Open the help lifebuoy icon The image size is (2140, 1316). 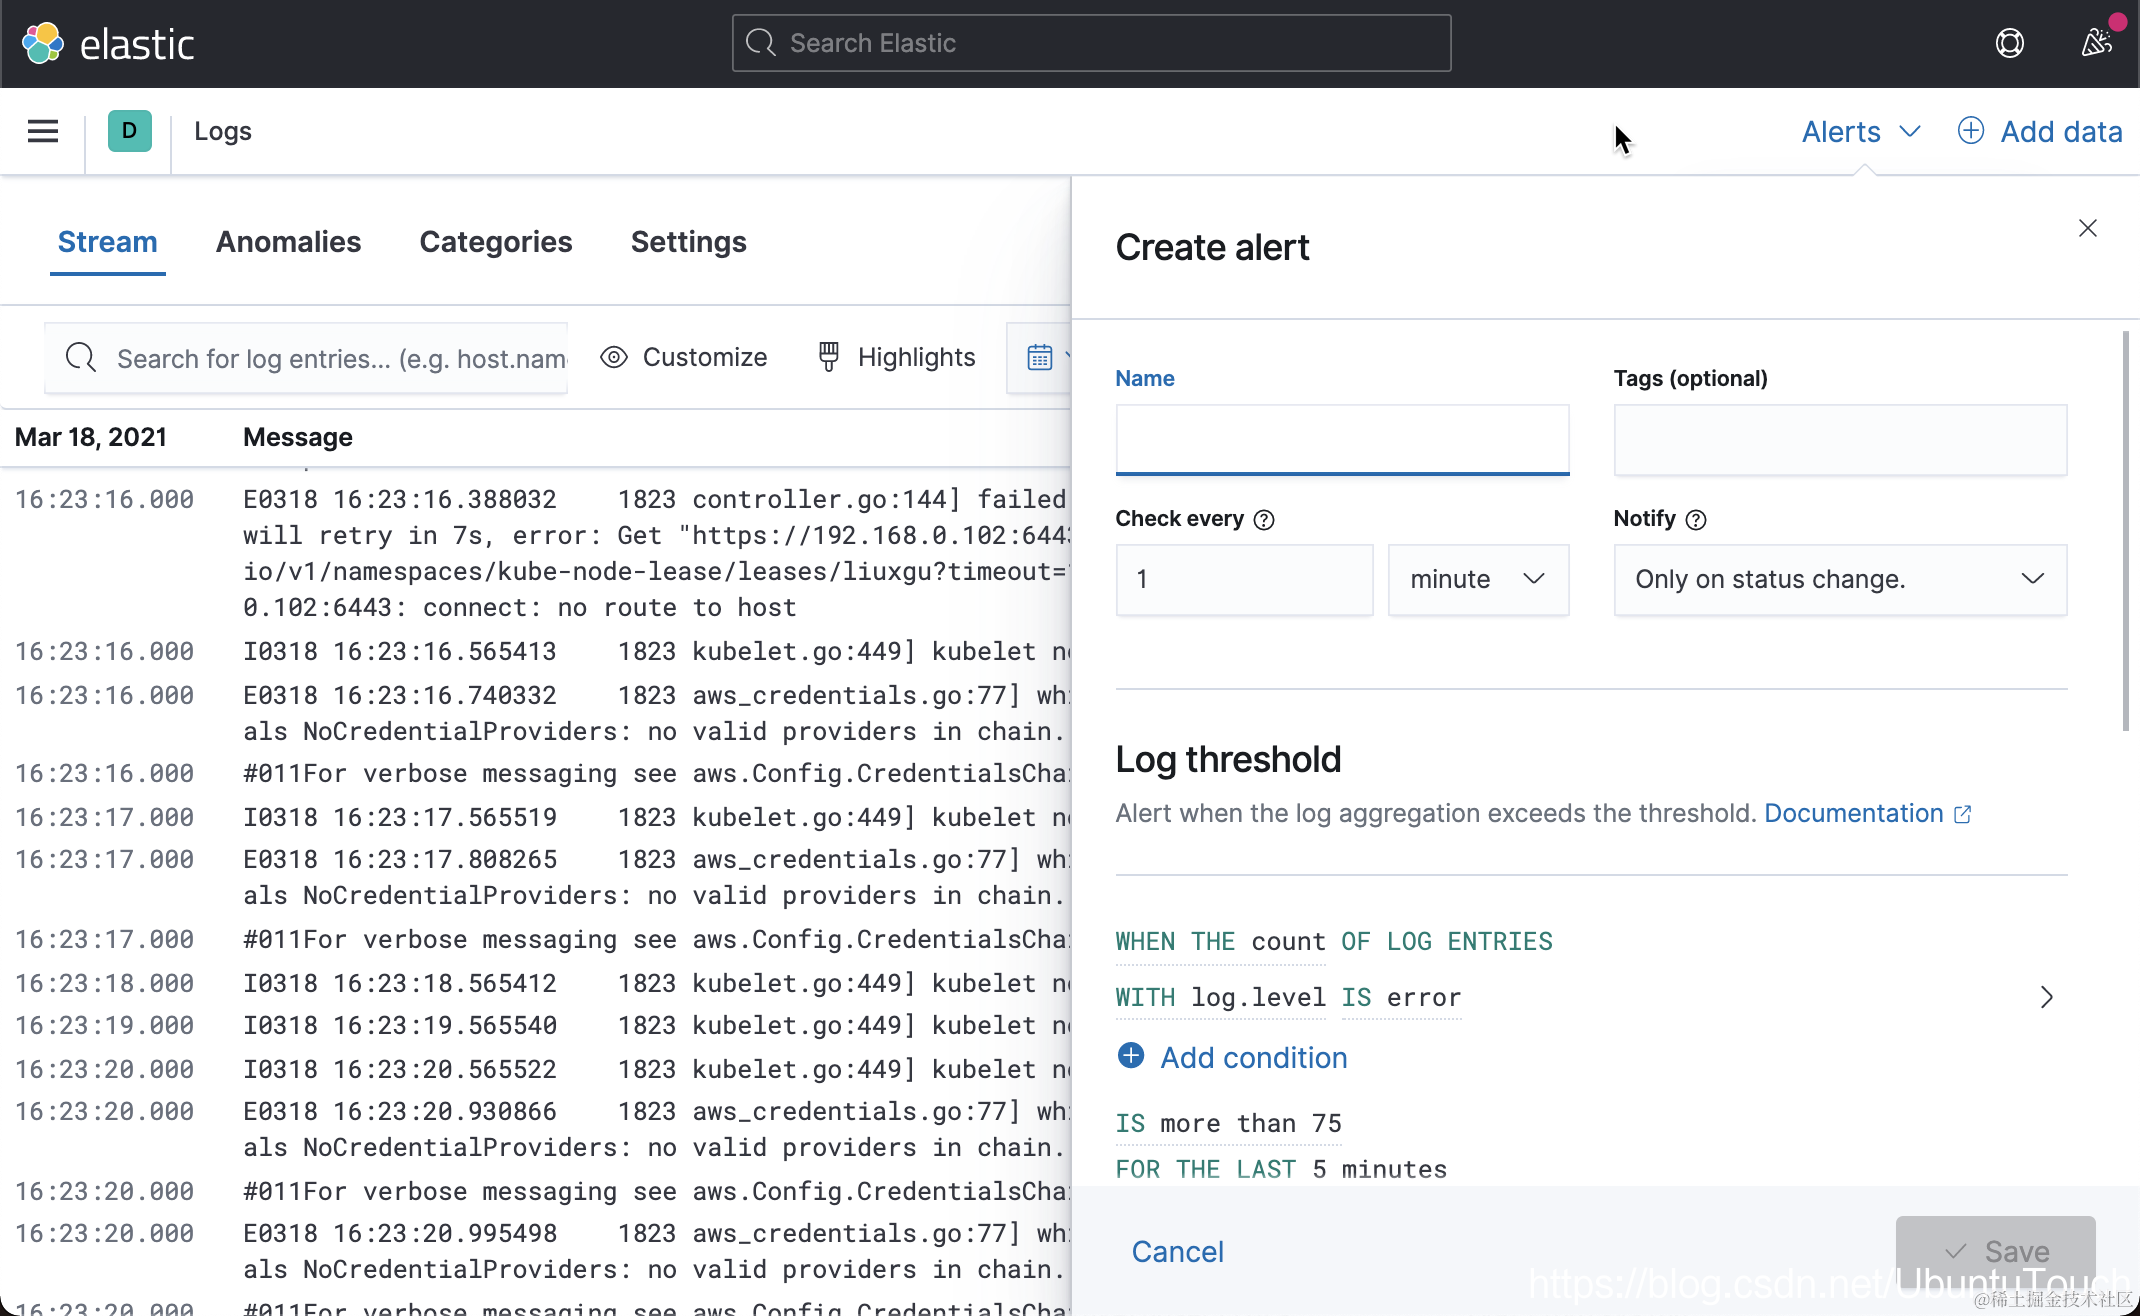[x=2009, y=43]
